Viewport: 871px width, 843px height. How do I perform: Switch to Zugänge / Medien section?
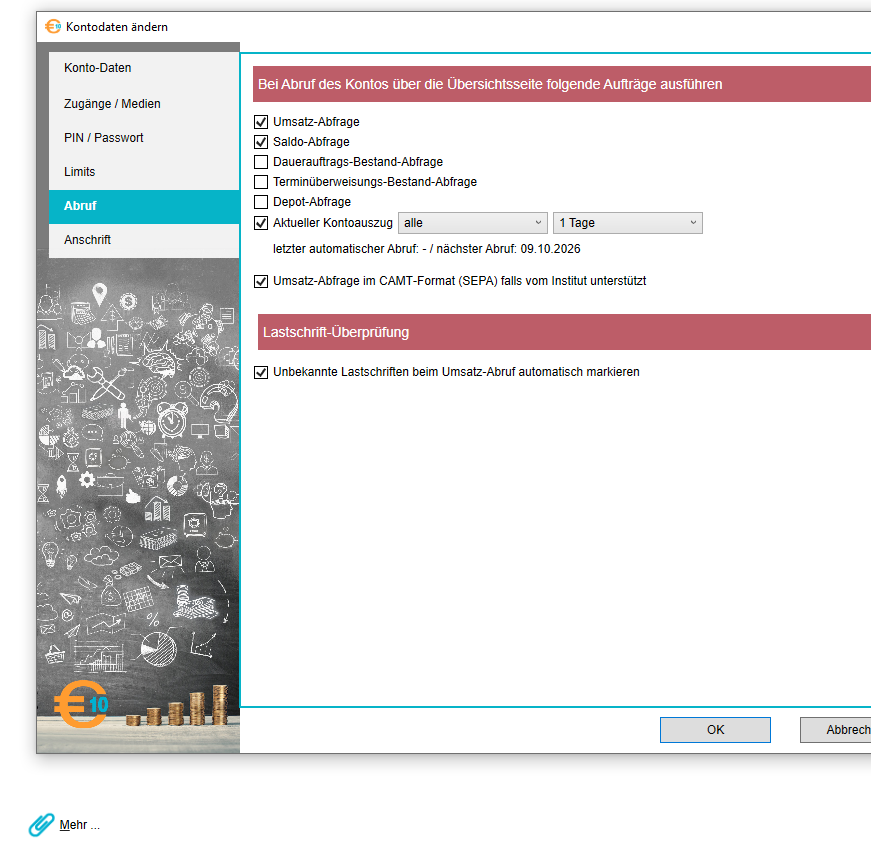[144, 104]
